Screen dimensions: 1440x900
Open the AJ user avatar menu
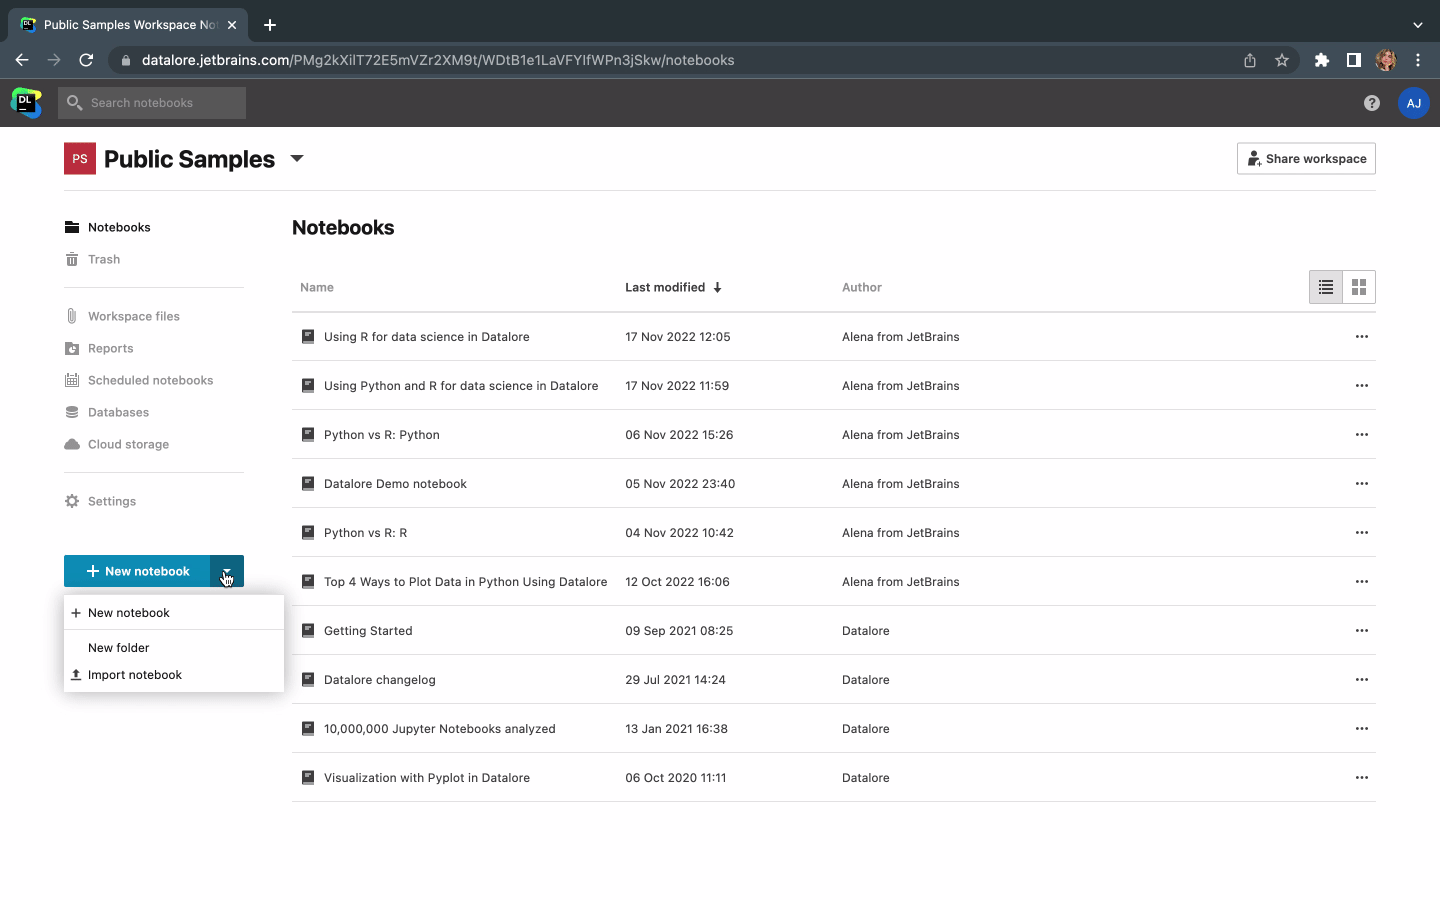(1413, 103)
